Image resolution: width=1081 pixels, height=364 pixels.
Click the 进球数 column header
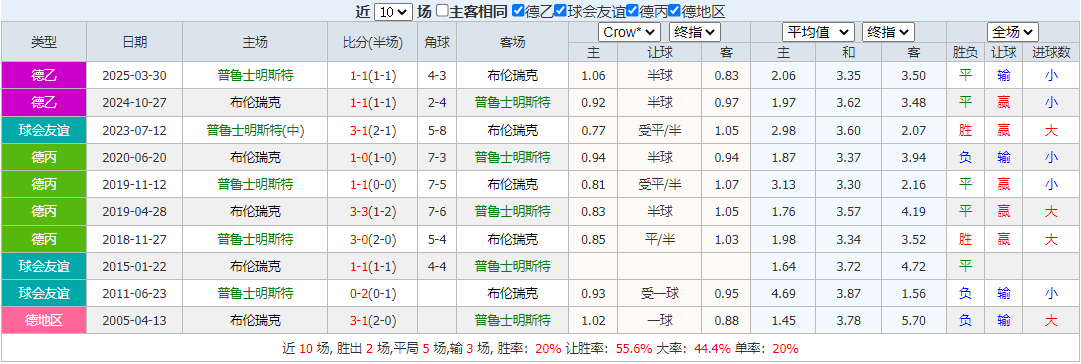click(x=1051, y=52)
